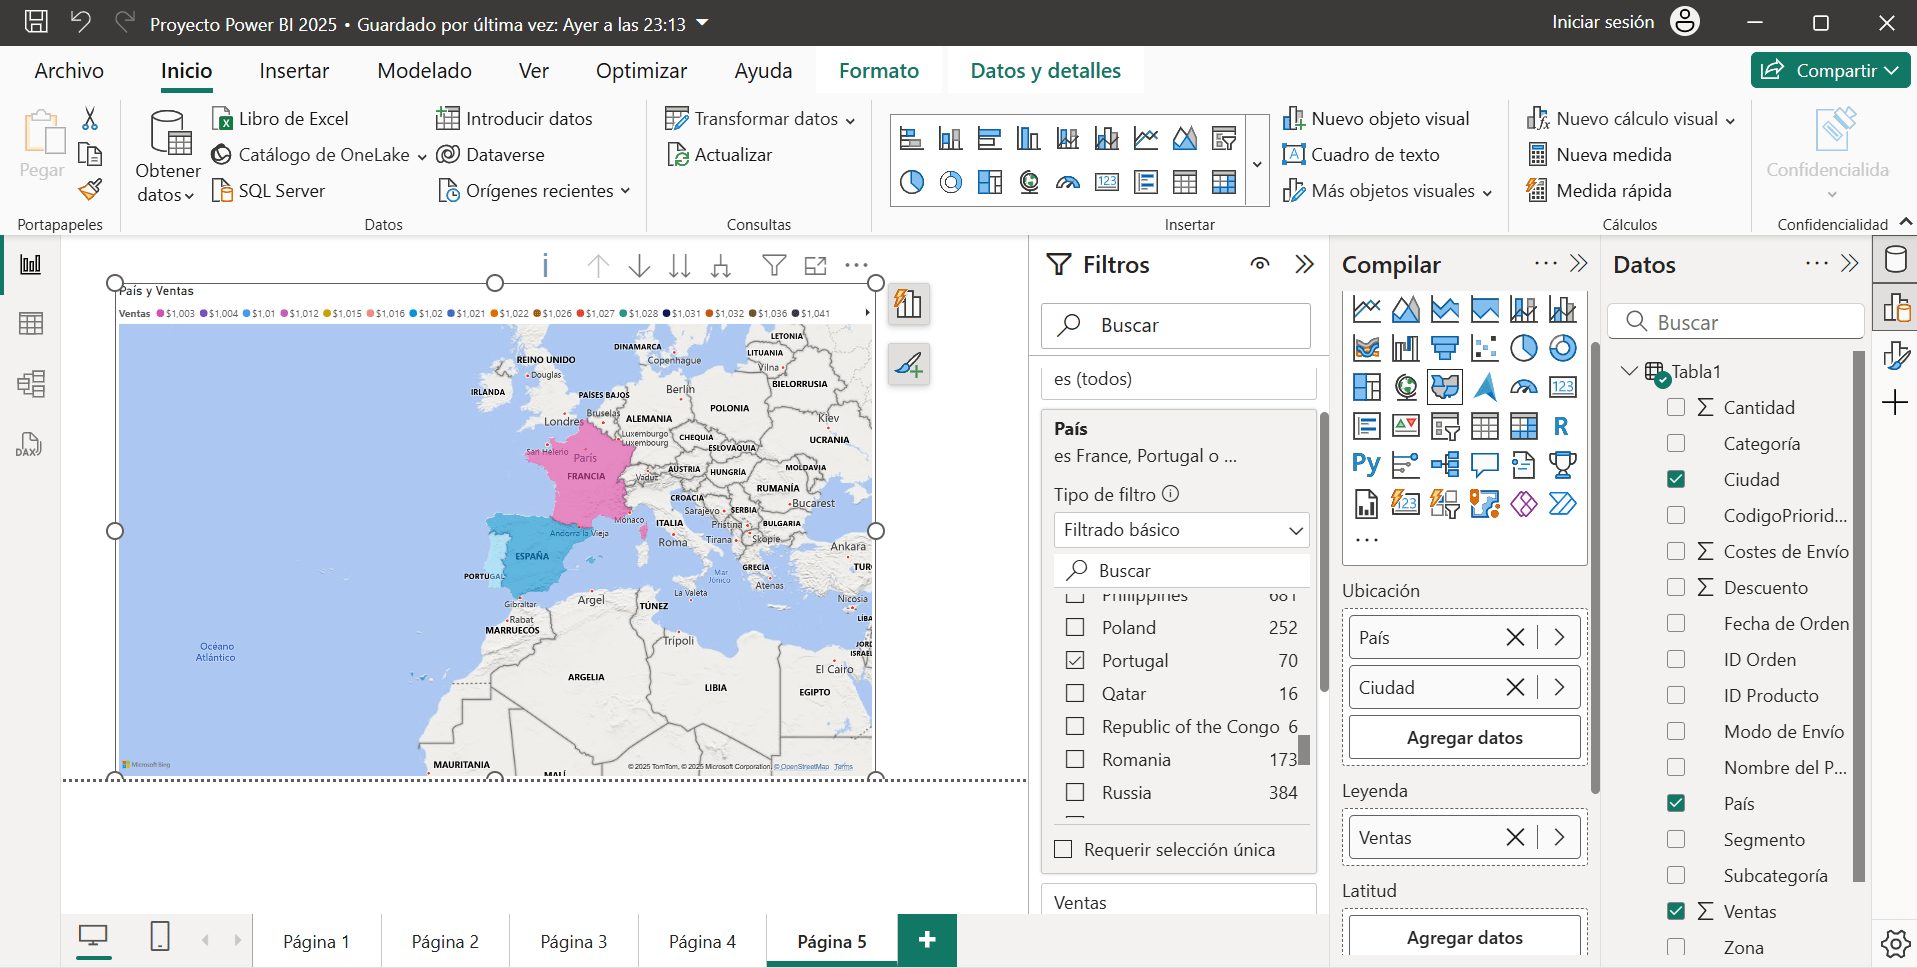Select the Q&A speech bubble visual
Viewport: 1917px width, 968px height.
tap(1485, 465)
